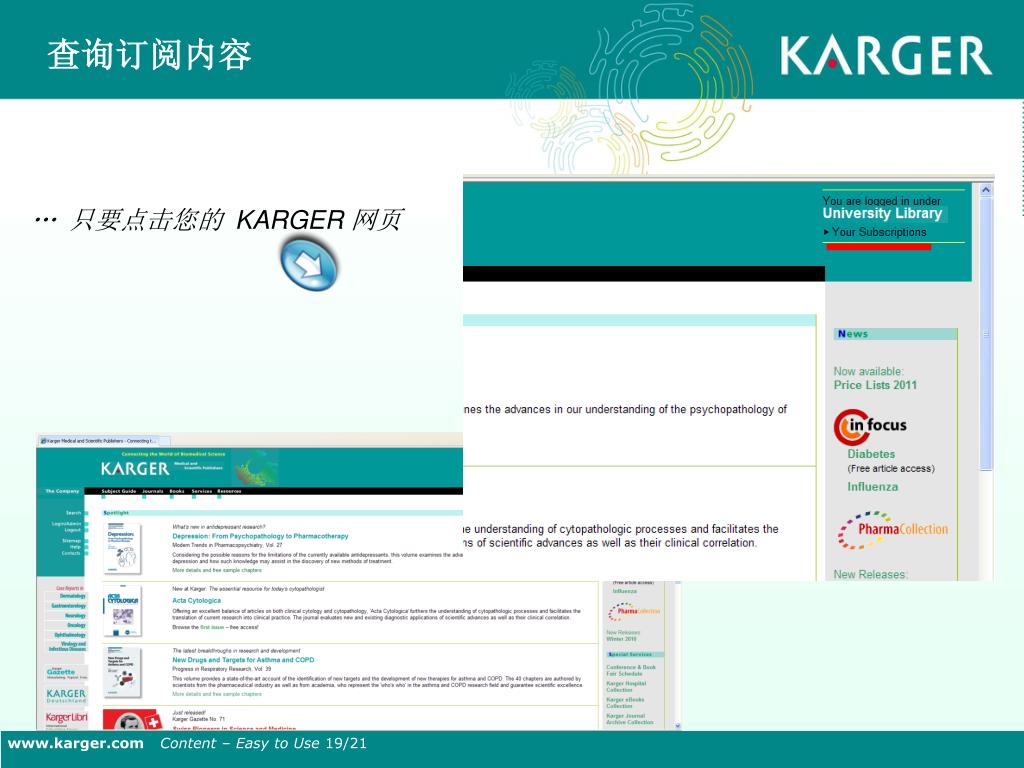Click Logout in the sidebar
1024x768 pixels.
[72, 530]
